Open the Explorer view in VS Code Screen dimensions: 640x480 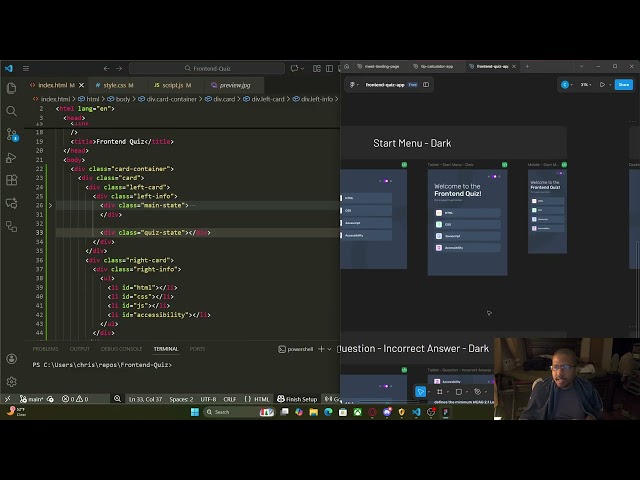pos(11,88)
